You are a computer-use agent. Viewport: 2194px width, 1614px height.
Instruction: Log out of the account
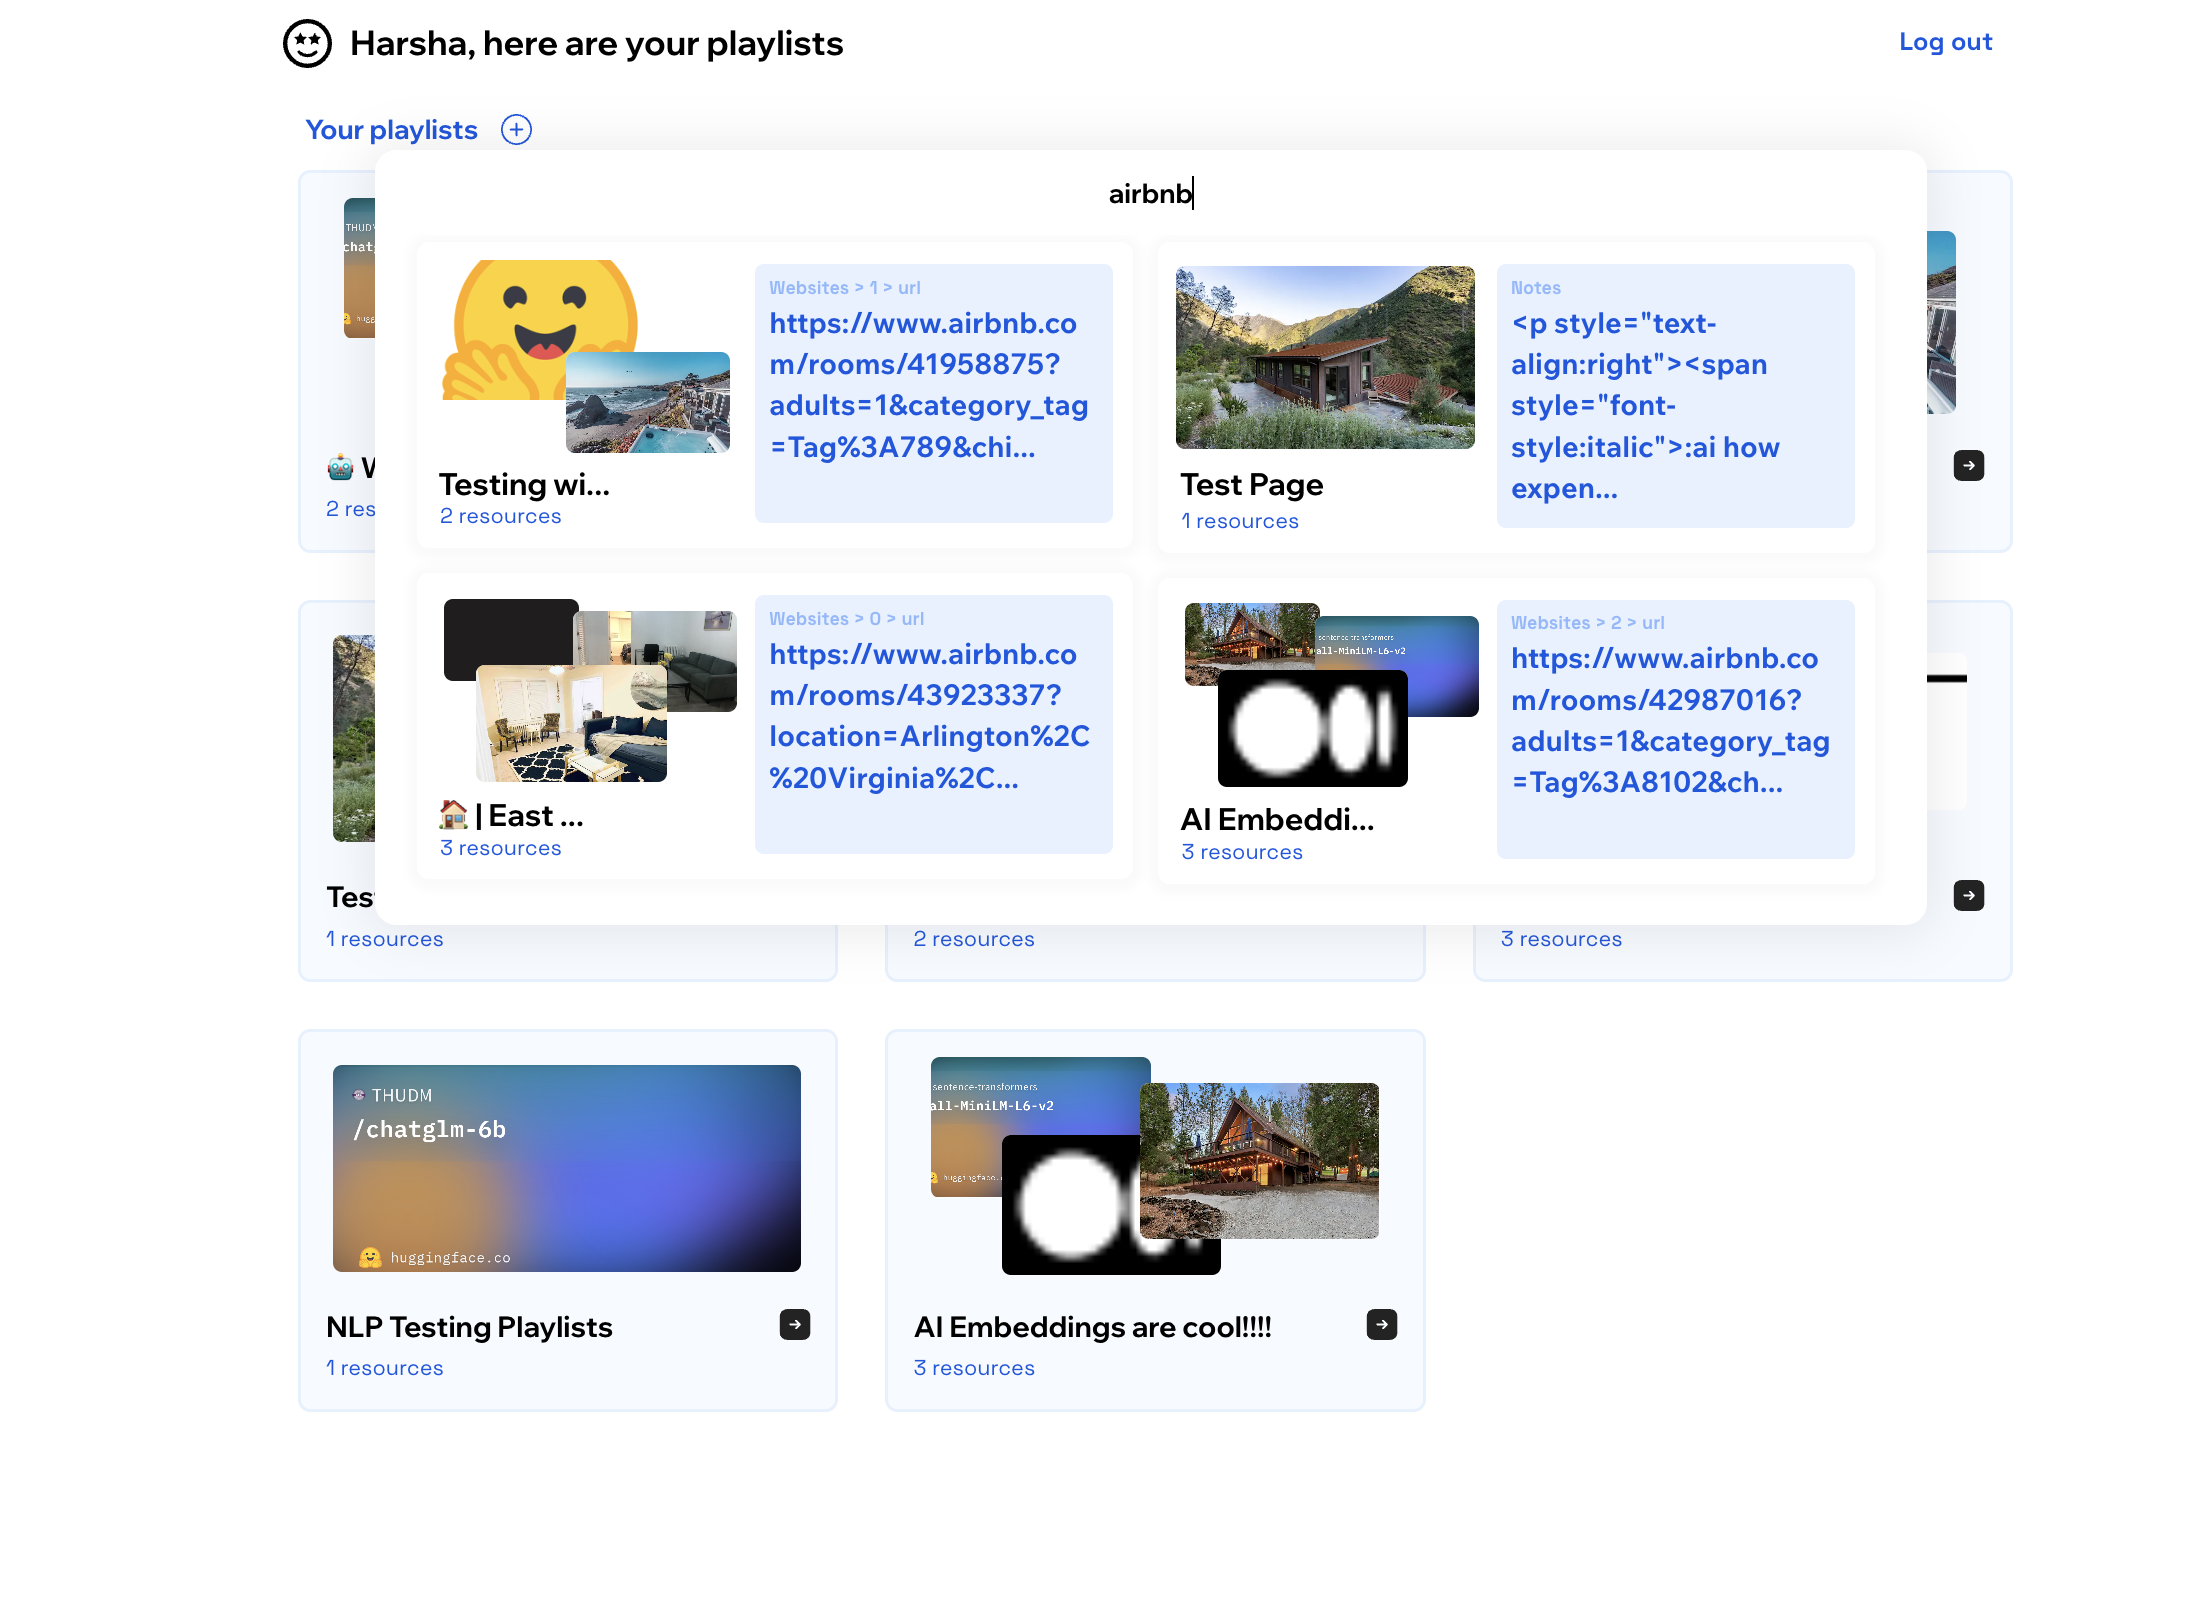pos(1945,42)
